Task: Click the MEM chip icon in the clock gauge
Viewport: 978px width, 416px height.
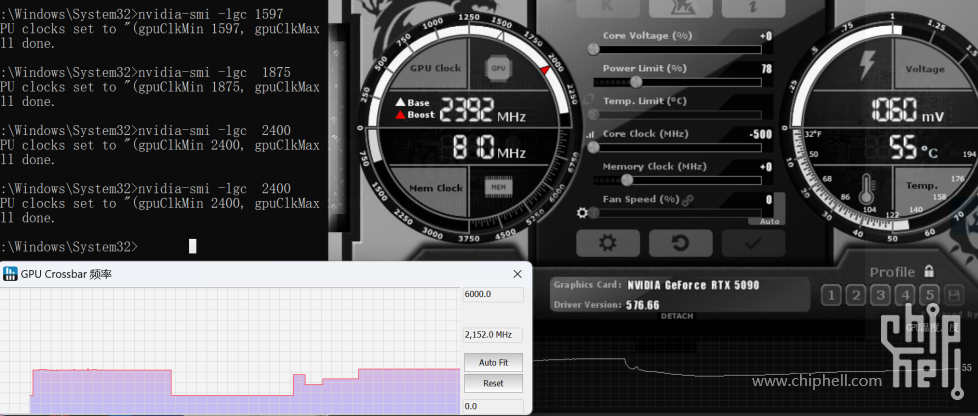Action: coord(498,186)
